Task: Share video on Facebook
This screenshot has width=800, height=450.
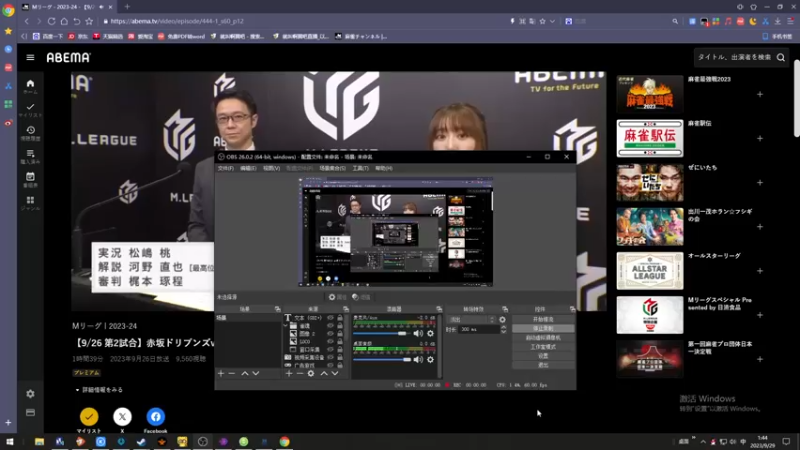Action: click(x=156, y=417)
